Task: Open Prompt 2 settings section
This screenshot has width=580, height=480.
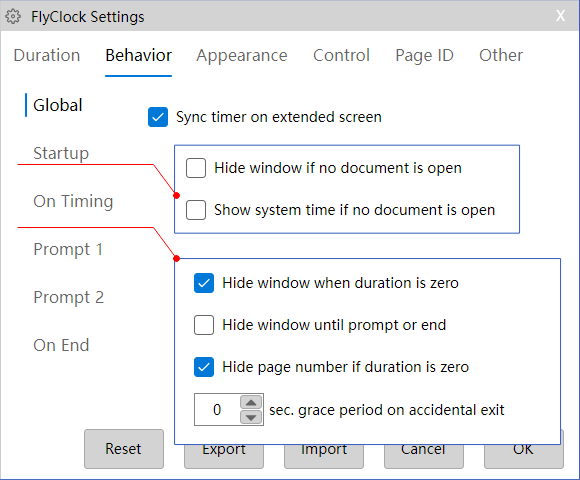Action: point(68,297)
